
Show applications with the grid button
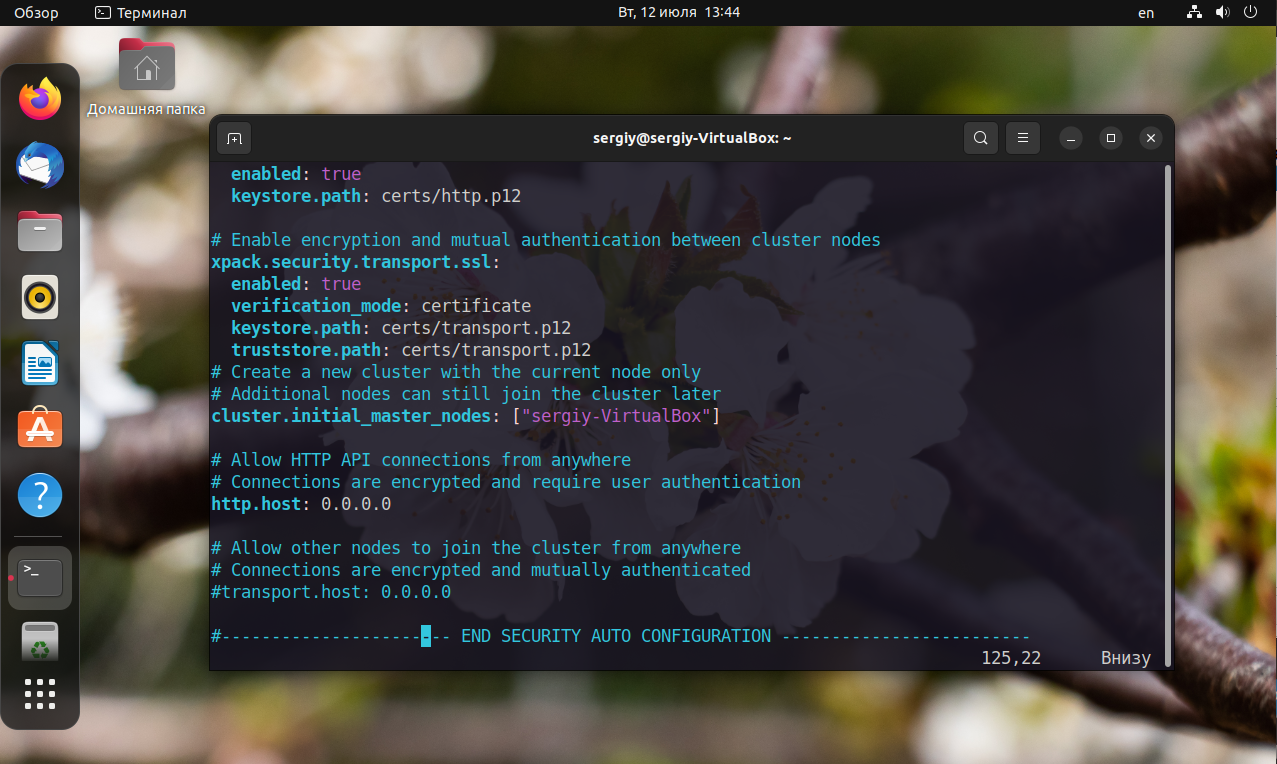[39, 694]
